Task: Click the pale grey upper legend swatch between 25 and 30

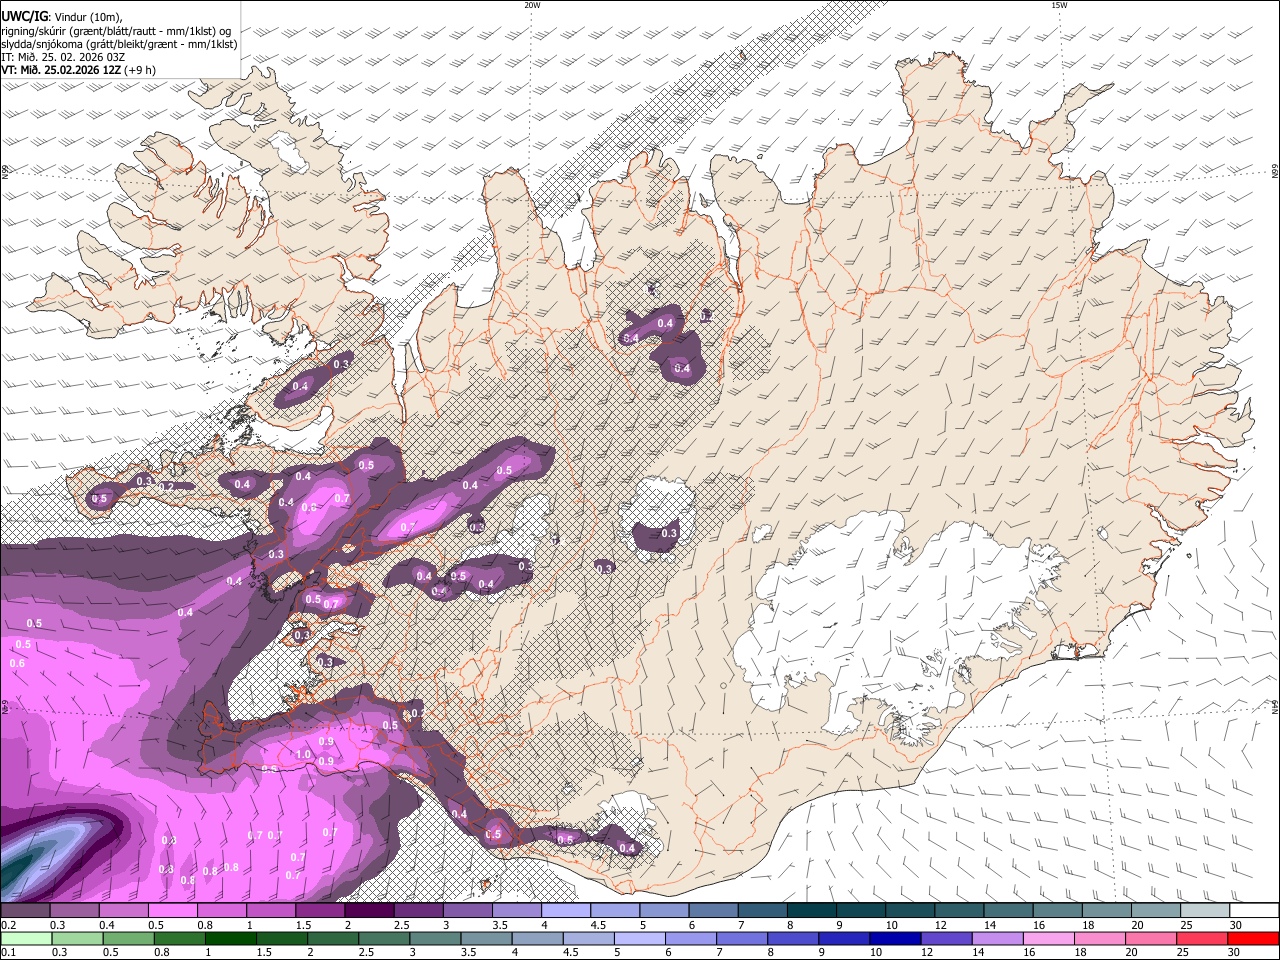Action: click(x=1205, y=911)
